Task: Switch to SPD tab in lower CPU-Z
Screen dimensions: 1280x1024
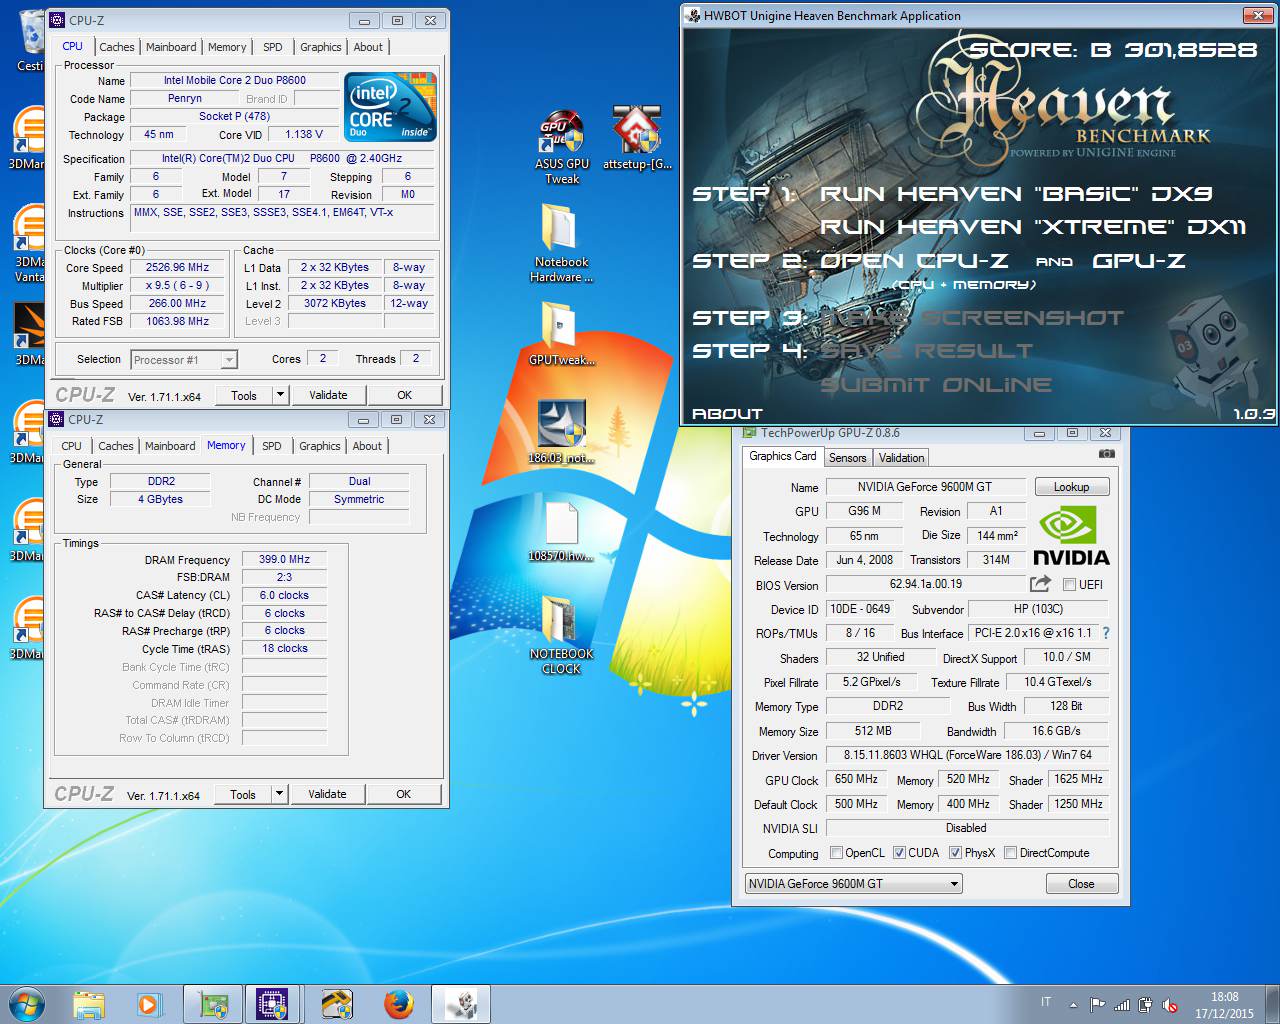Action: point(272,446)
